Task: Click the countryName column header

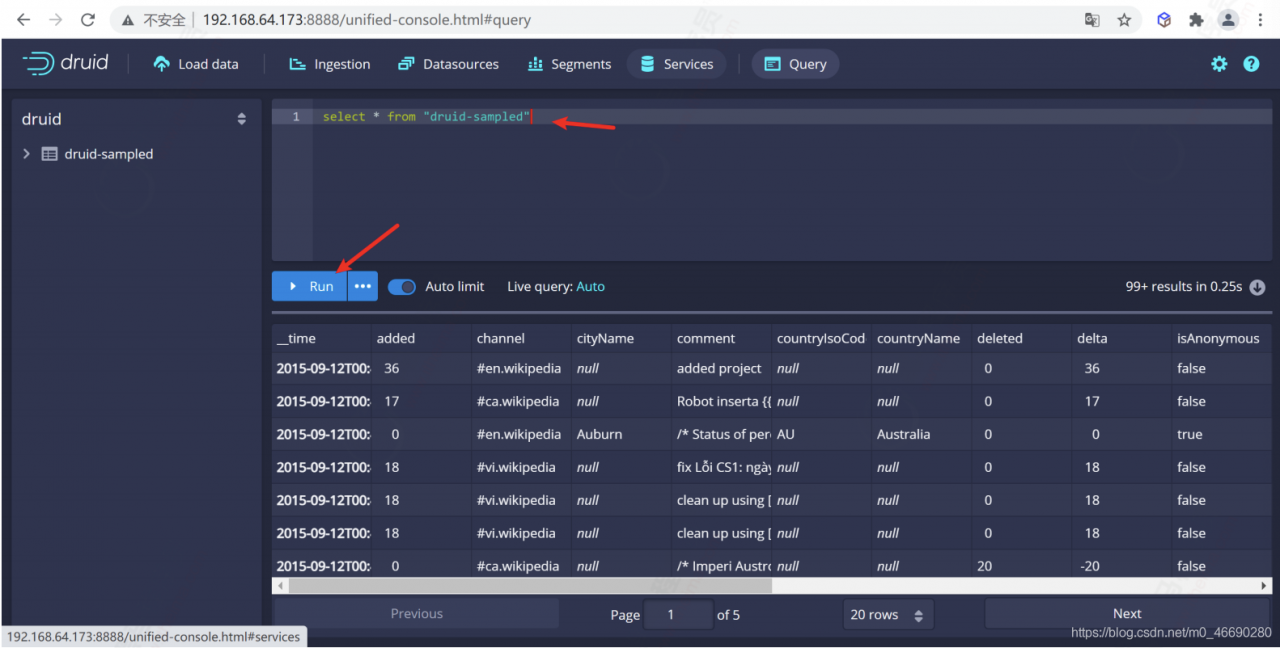Action: point(921,338)
